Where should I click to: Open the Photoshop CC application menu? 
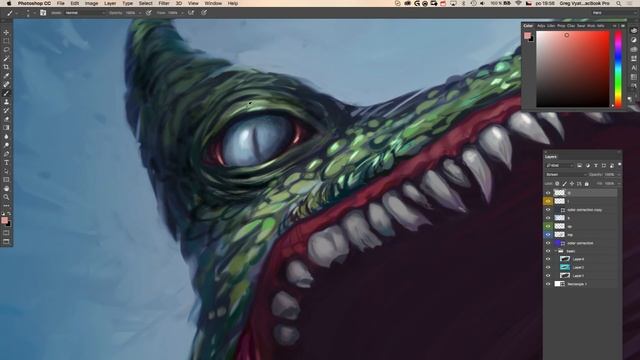click(x=34, y=3)
